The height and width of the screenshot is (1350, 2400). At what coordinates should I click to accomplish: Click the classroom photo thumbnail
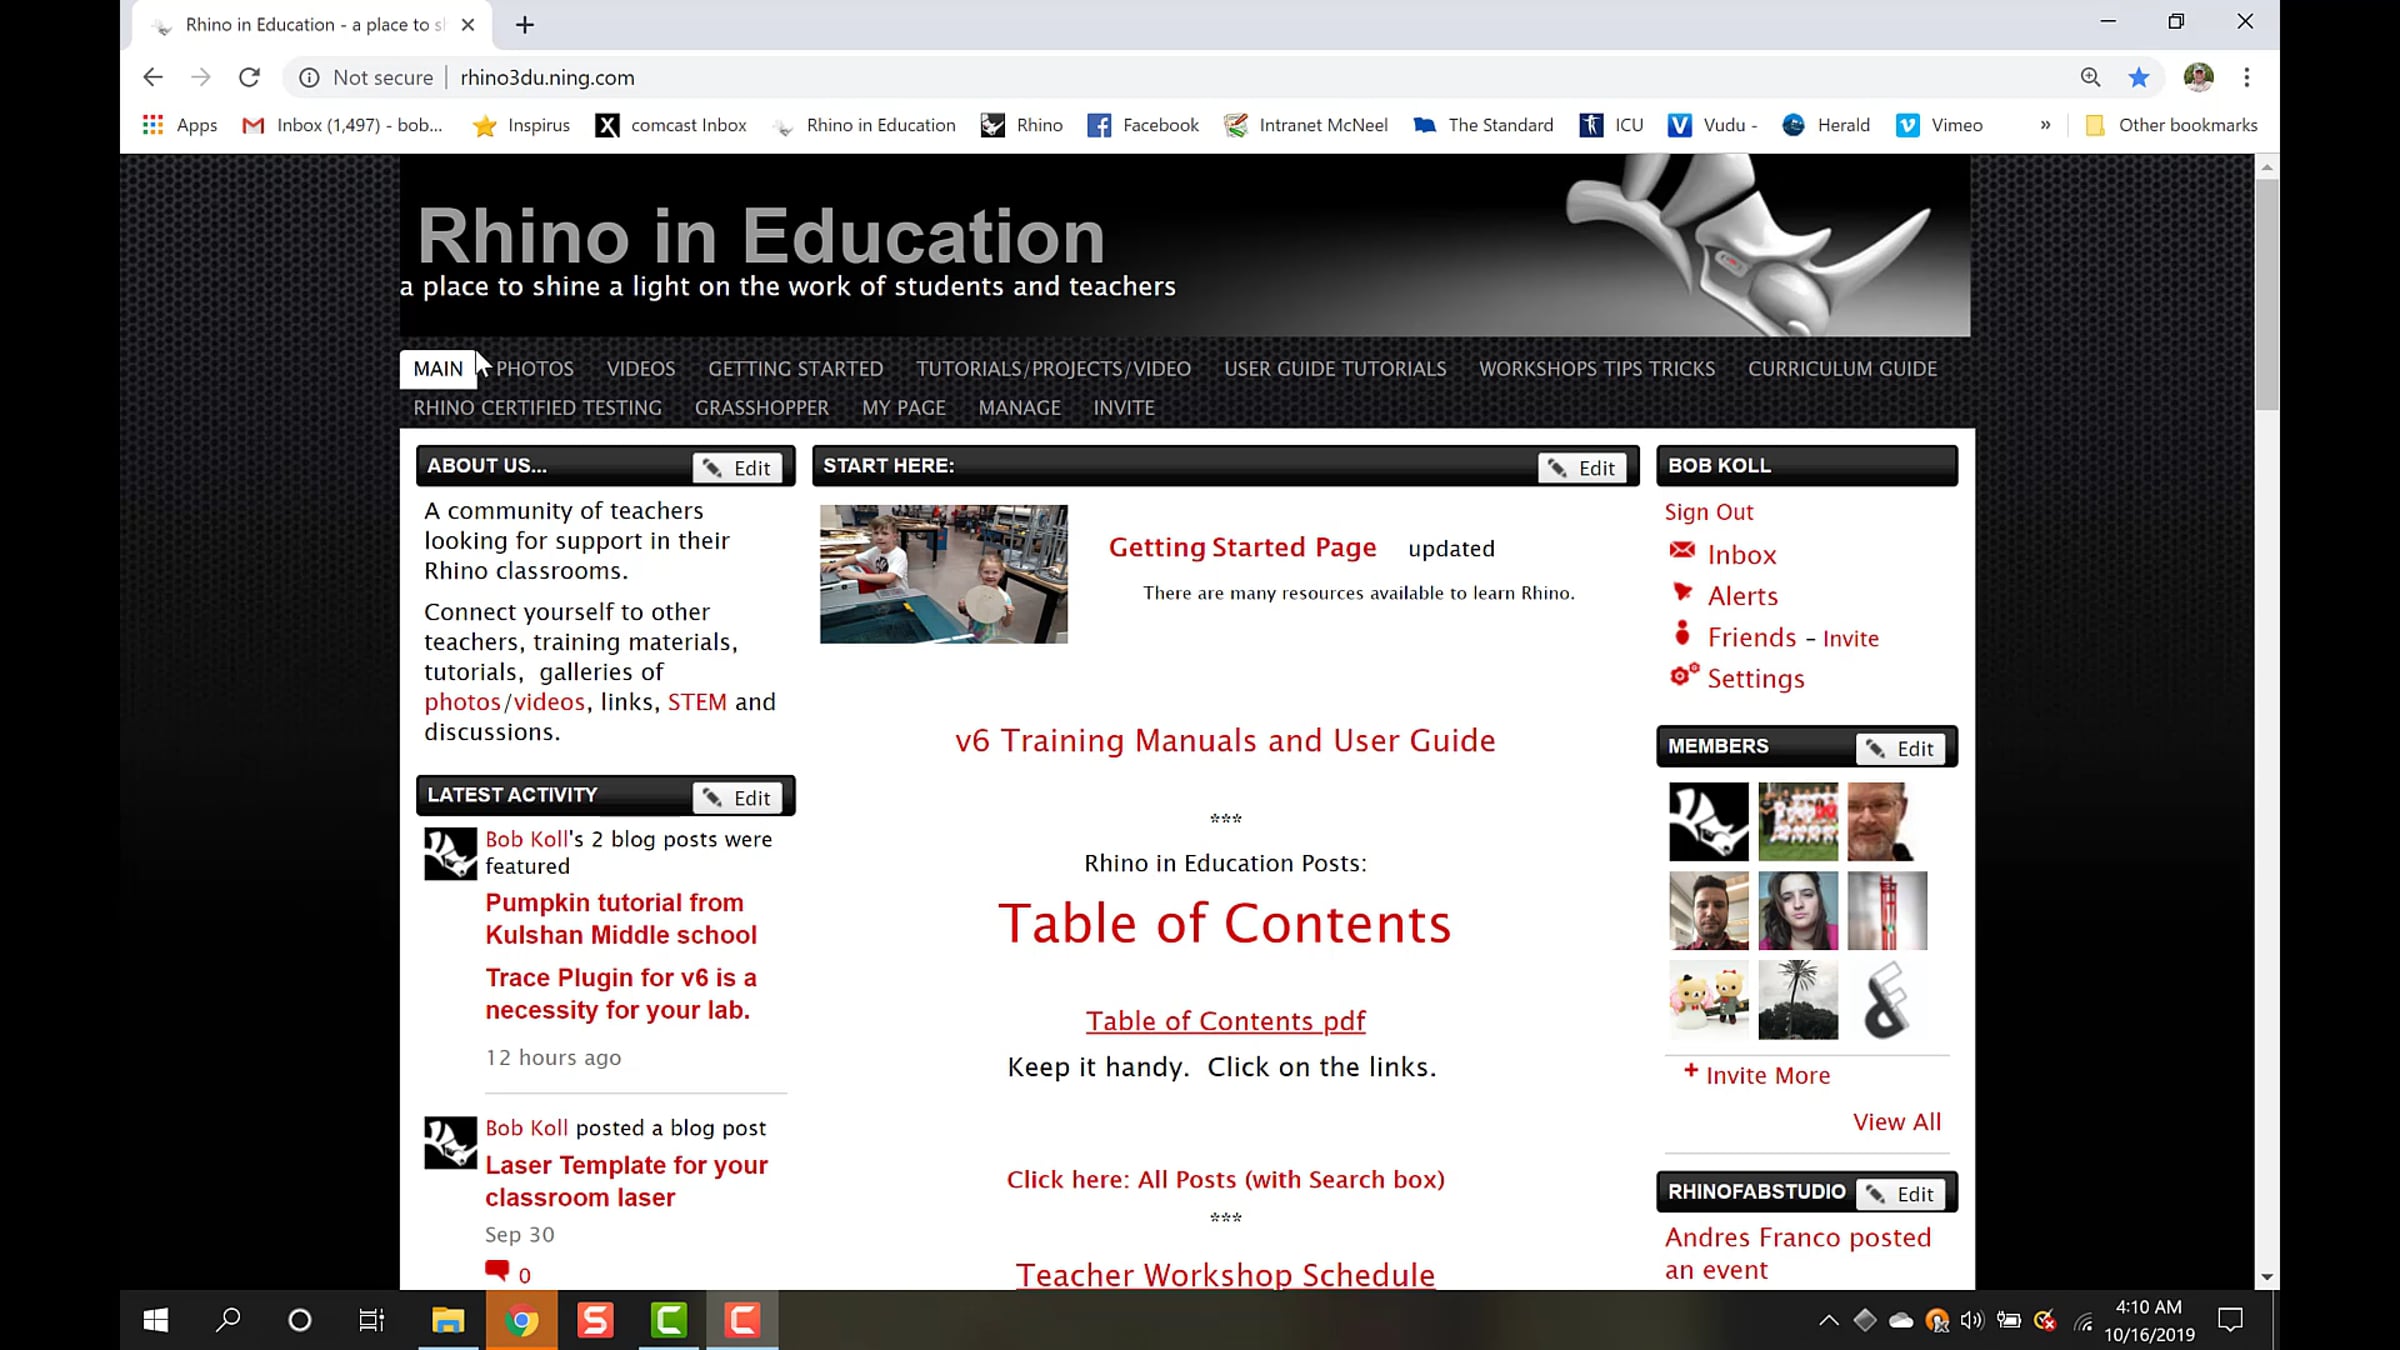(944, 574)
